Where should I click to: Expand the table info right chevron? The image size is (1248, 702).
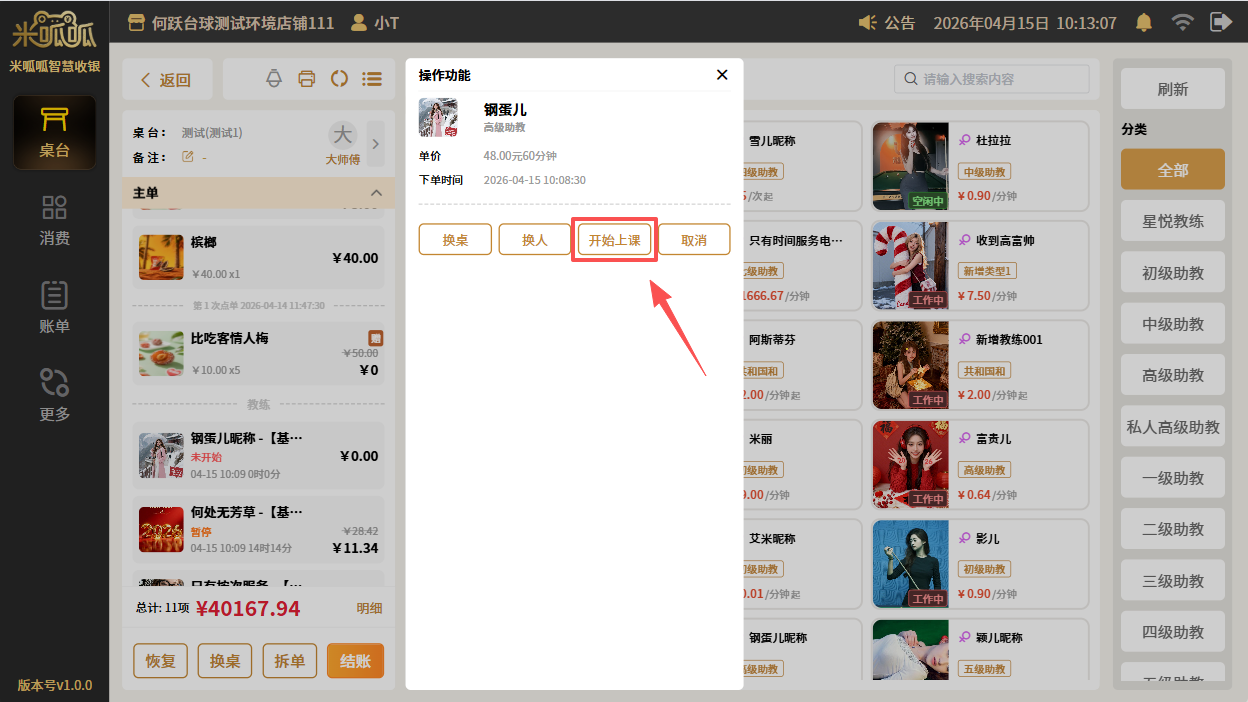tap(376, 144)
